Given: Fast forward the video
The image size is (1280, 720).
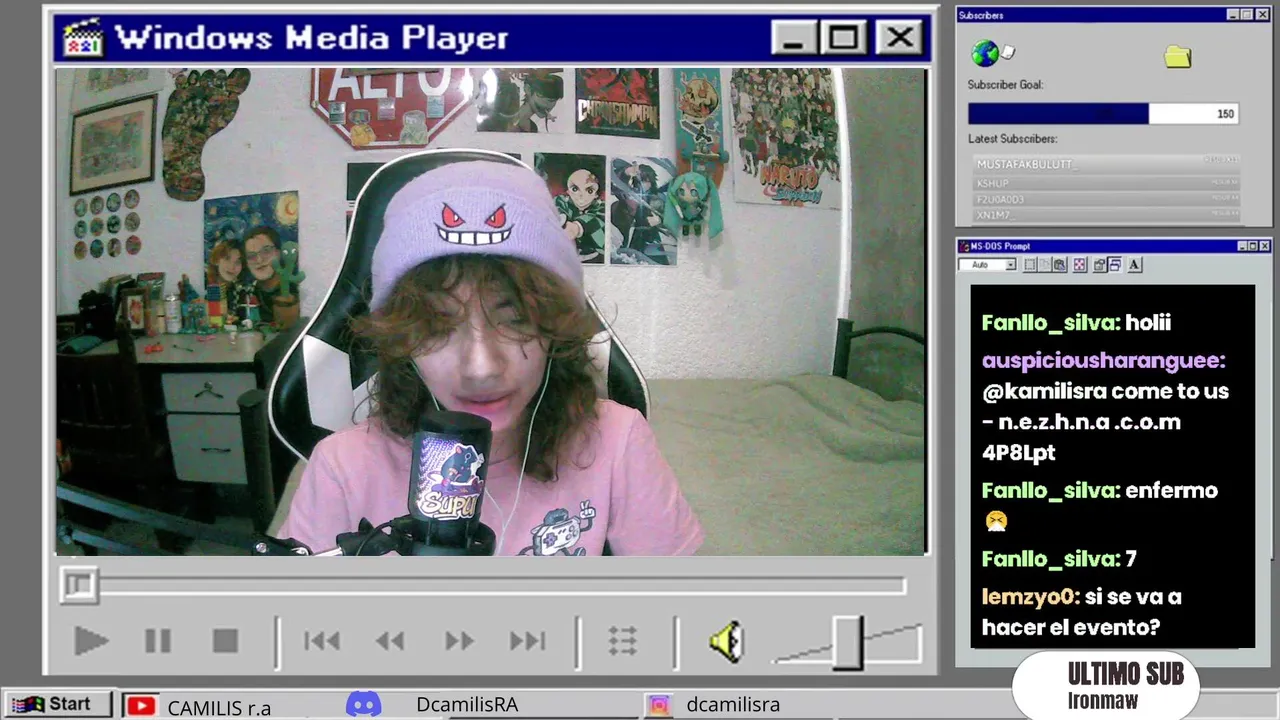Looking at the screenshot, I should click(459, 641).
